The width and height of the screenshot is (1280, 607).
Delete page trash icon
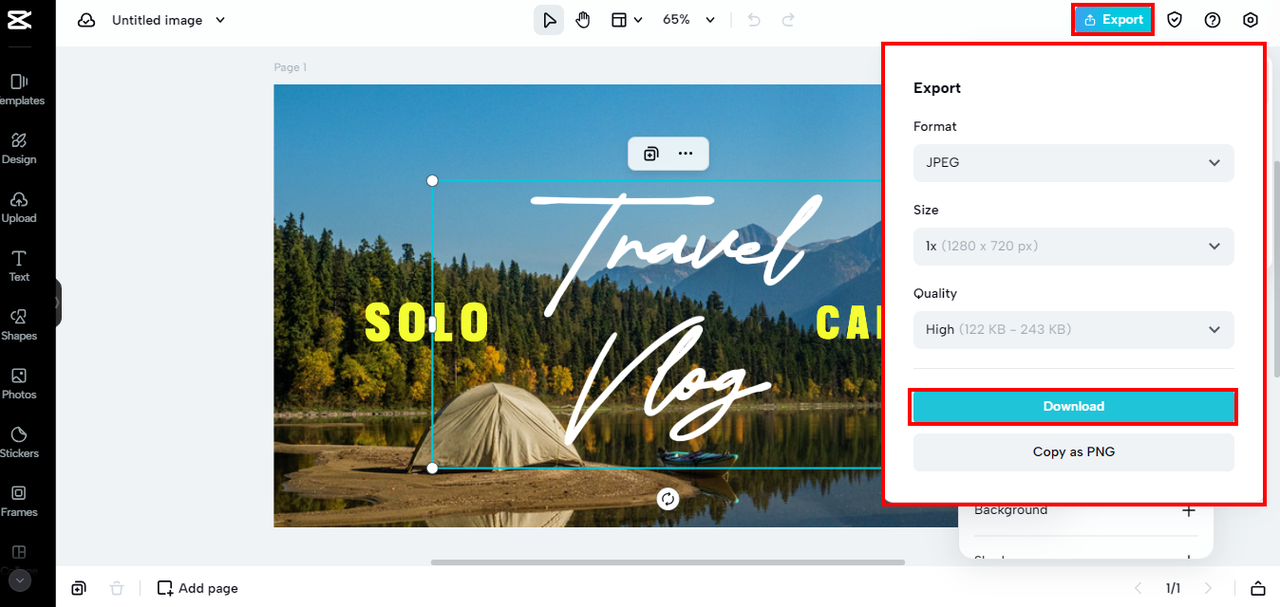pos(117,588)
